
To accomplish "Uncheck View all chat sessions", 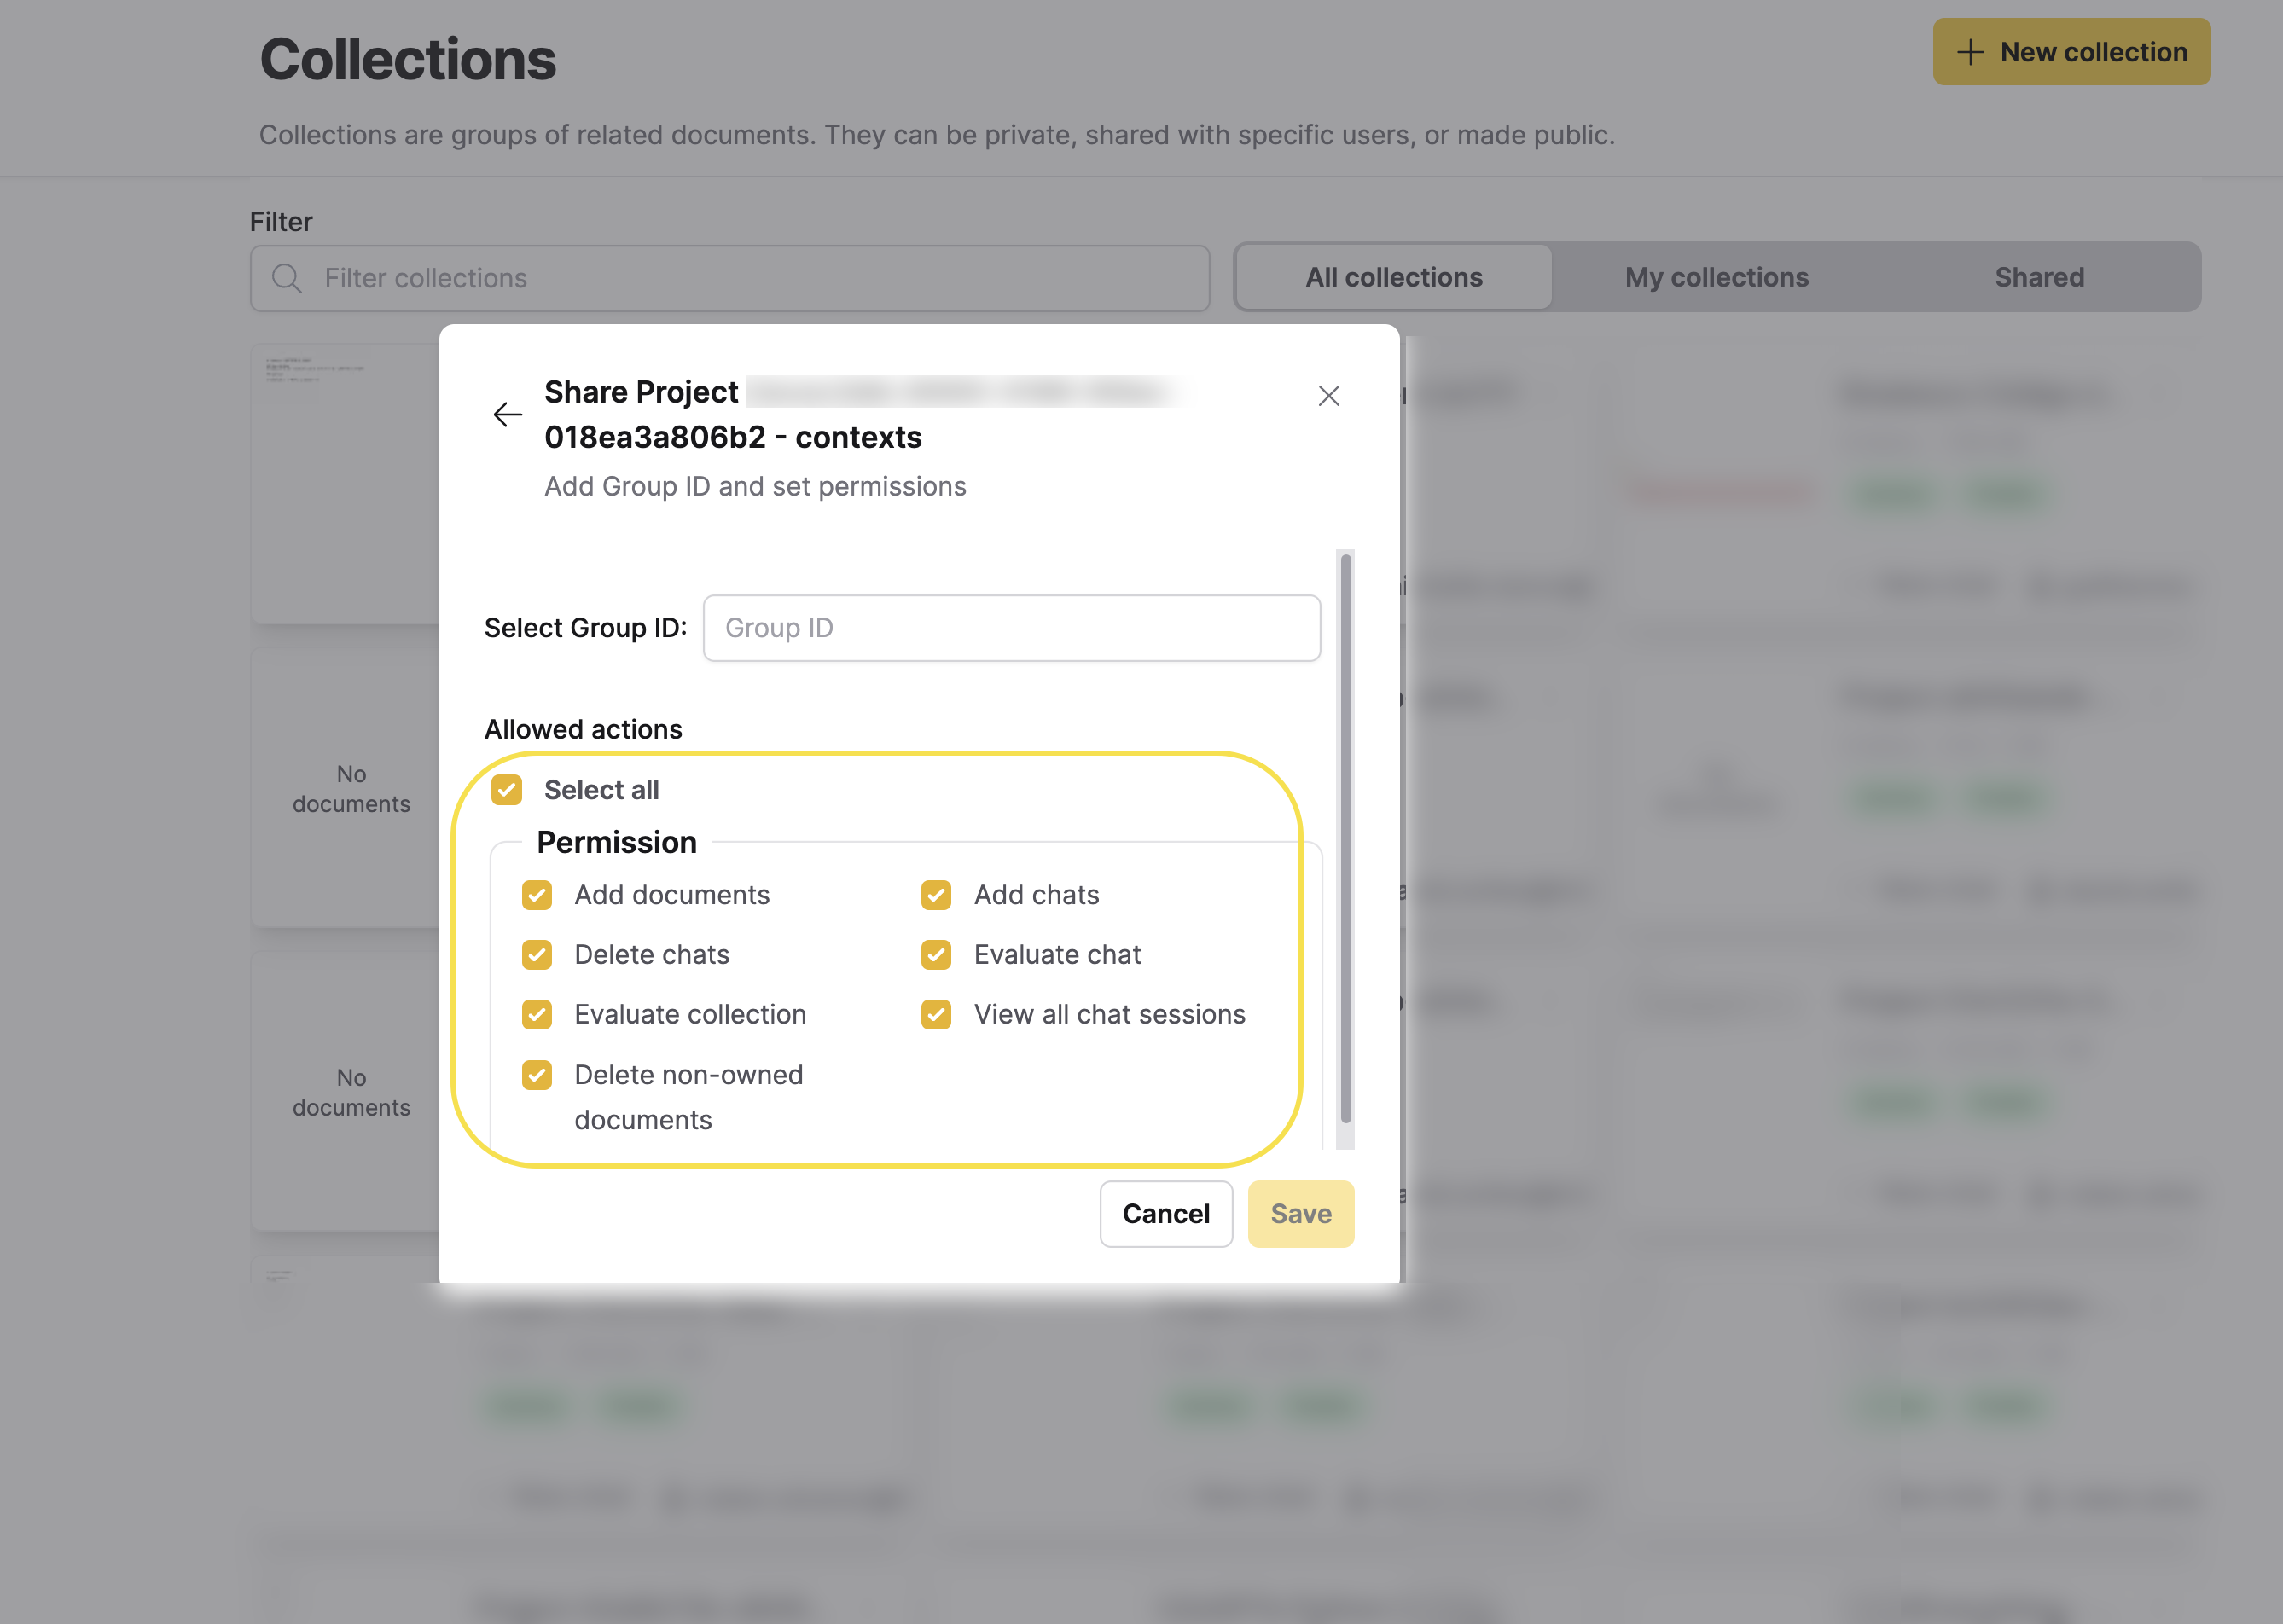I will click(936, 1014).
